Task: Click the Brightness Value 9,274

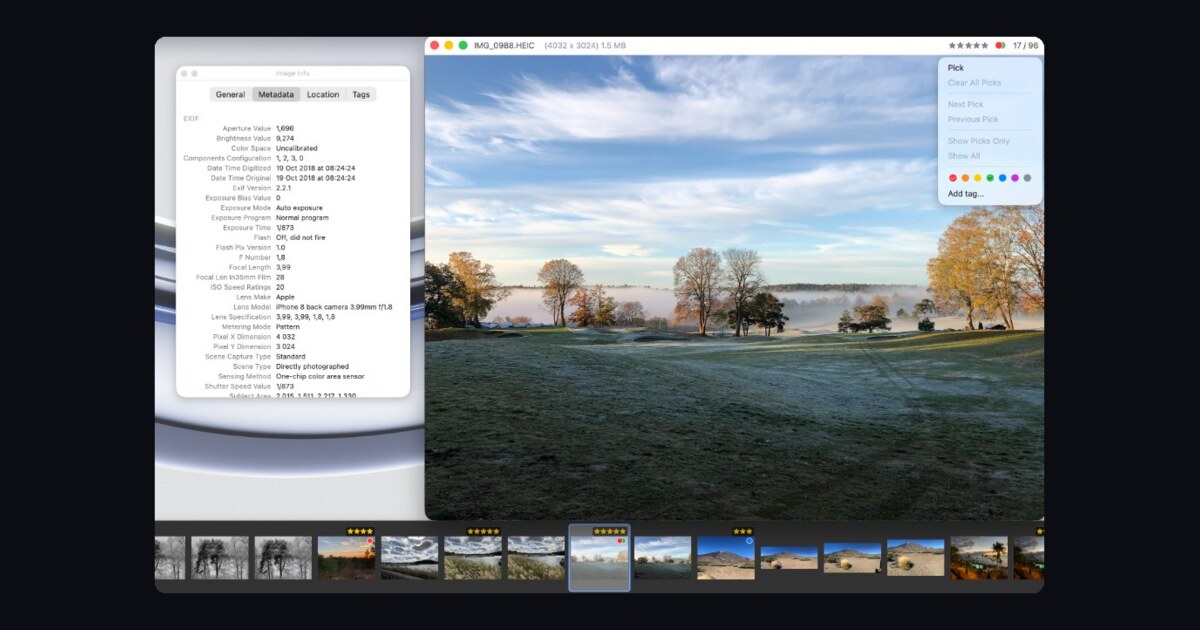Action: (x=285, y=139)
